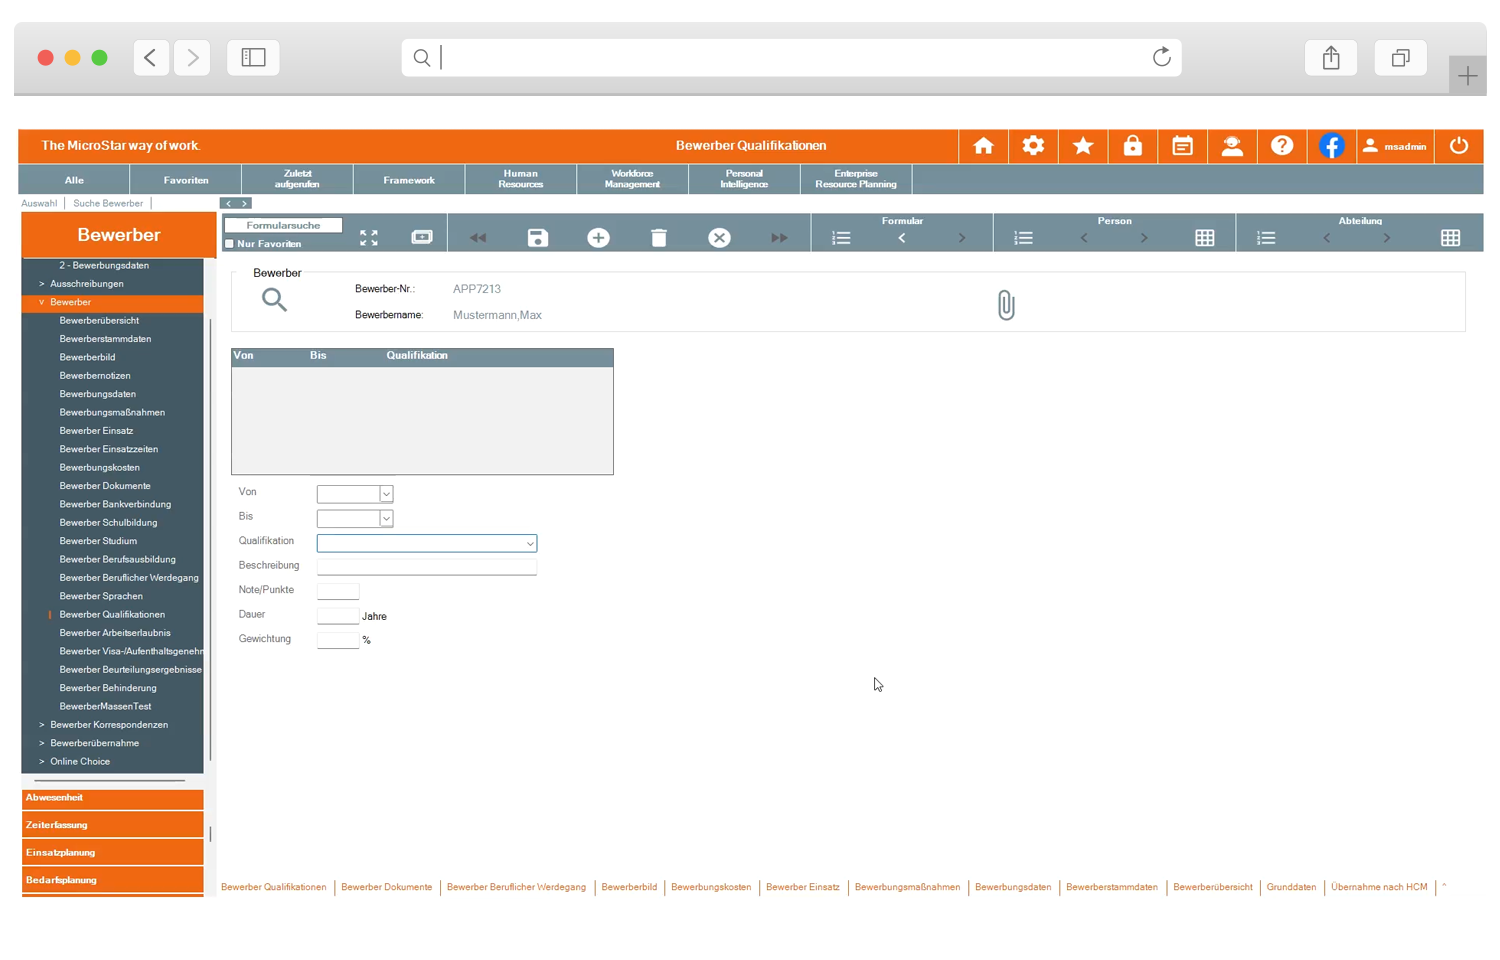This screenshot has width=1500, height=960.
Task: Open the Enterprise Resource Planning tab
Action: [856, 180]
